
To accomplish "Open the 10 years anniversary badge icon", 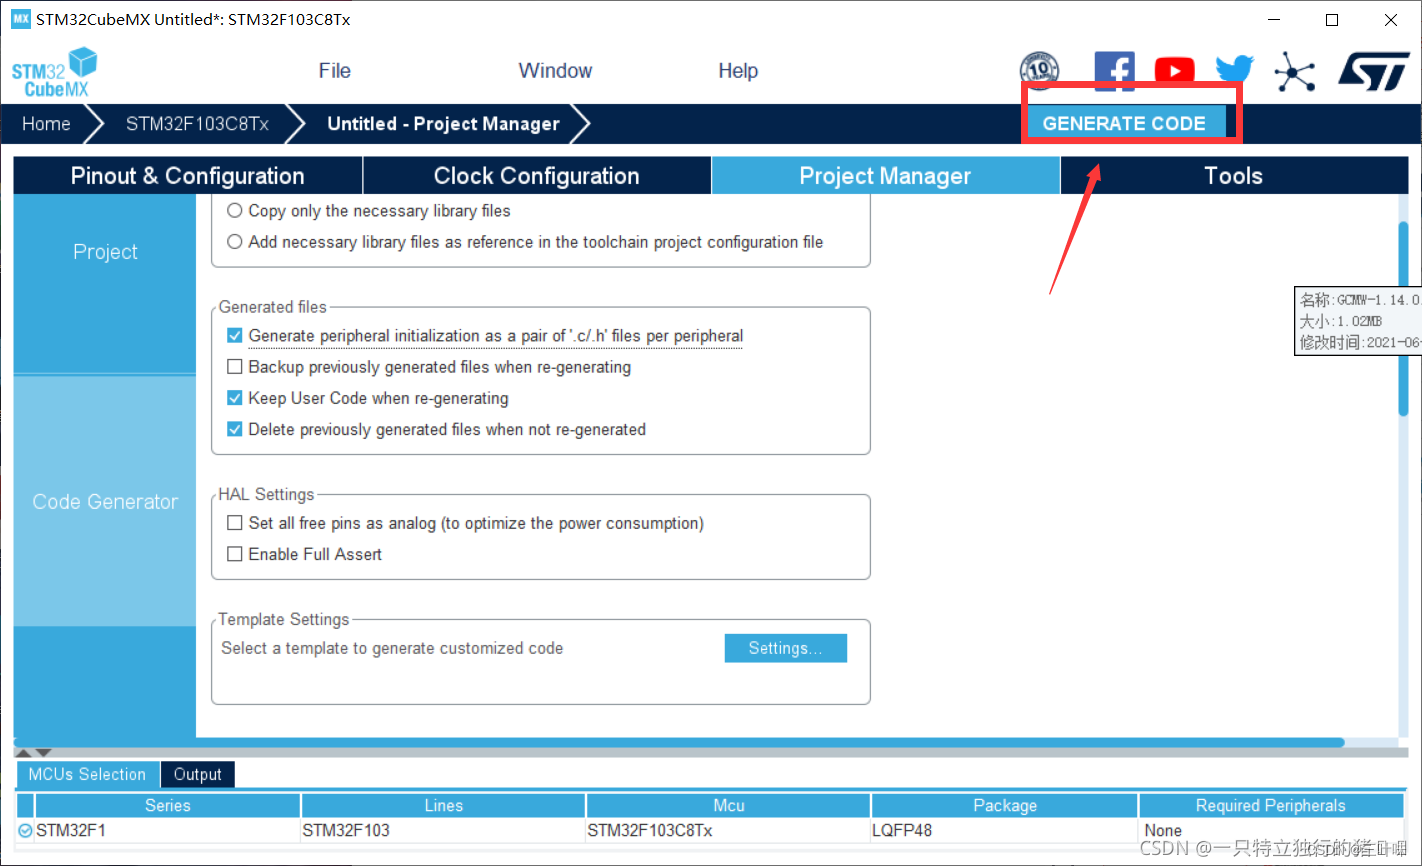I will 1039,71.
